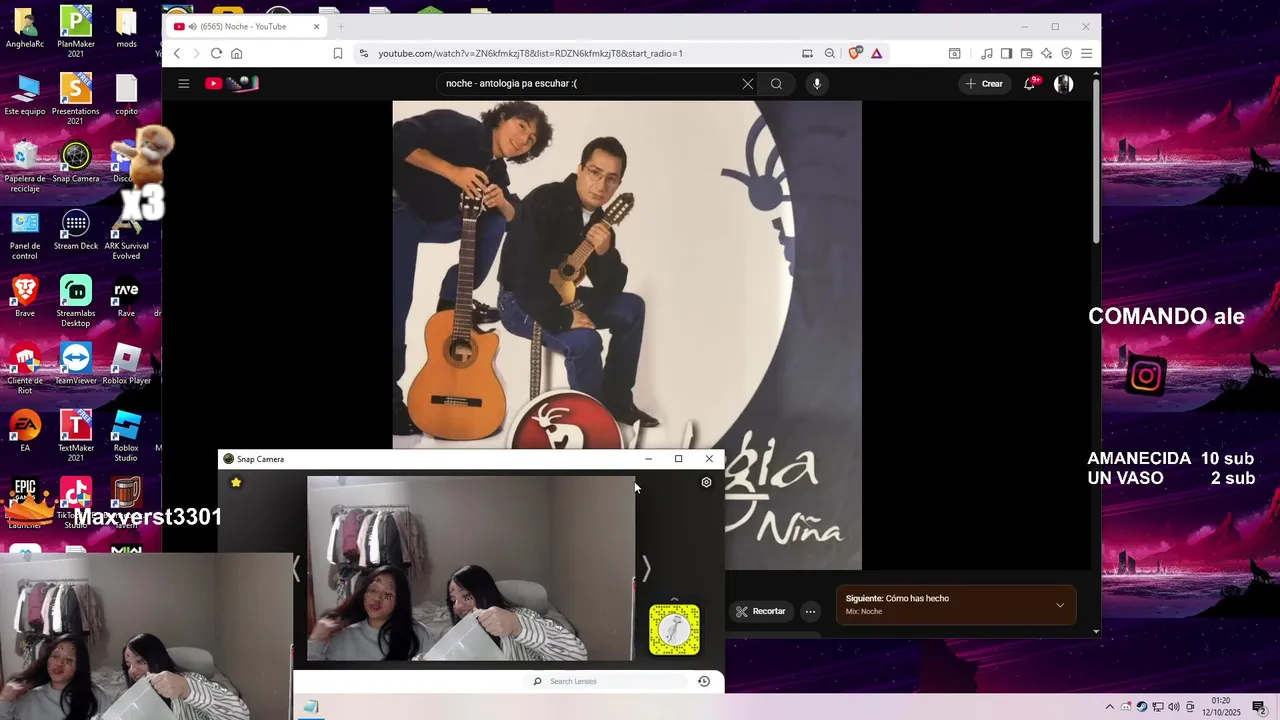Image resolution: width=1280 pixels, height=720 pixels.
Task: Open the zoom-out indicator in the address bar
Action: (830, 53)
